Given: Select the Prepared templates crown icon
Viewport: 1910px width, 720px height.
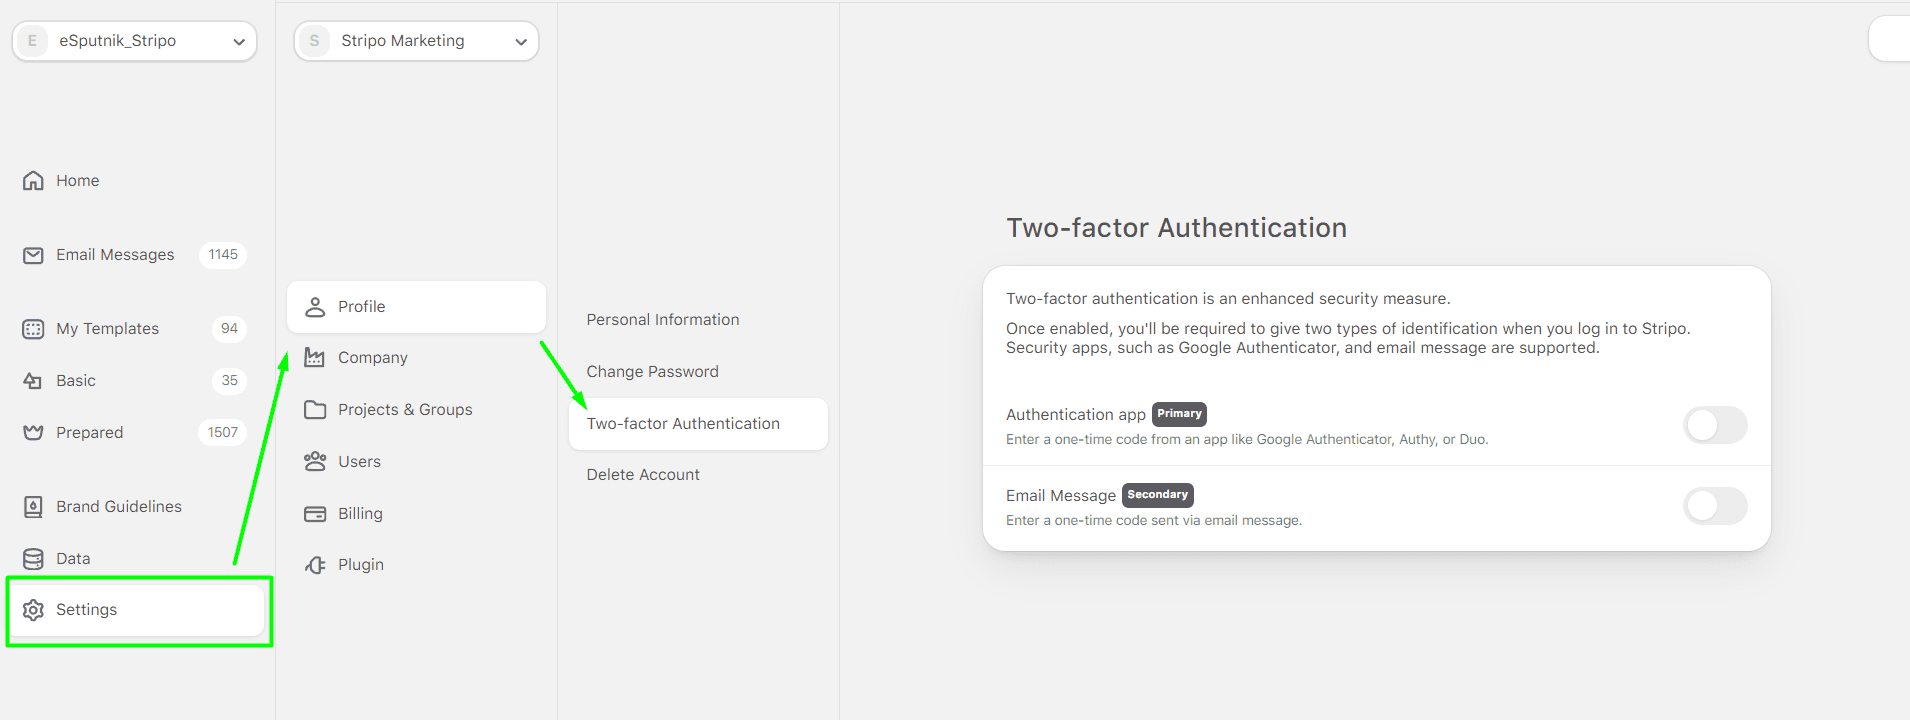Looking at the screenshot, I should [33, 433].
